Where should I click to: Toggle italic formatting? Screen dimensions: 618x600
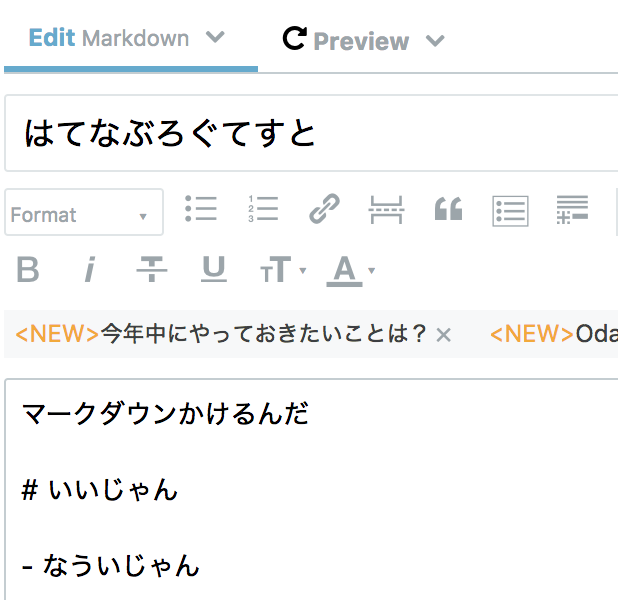point(90,269)
